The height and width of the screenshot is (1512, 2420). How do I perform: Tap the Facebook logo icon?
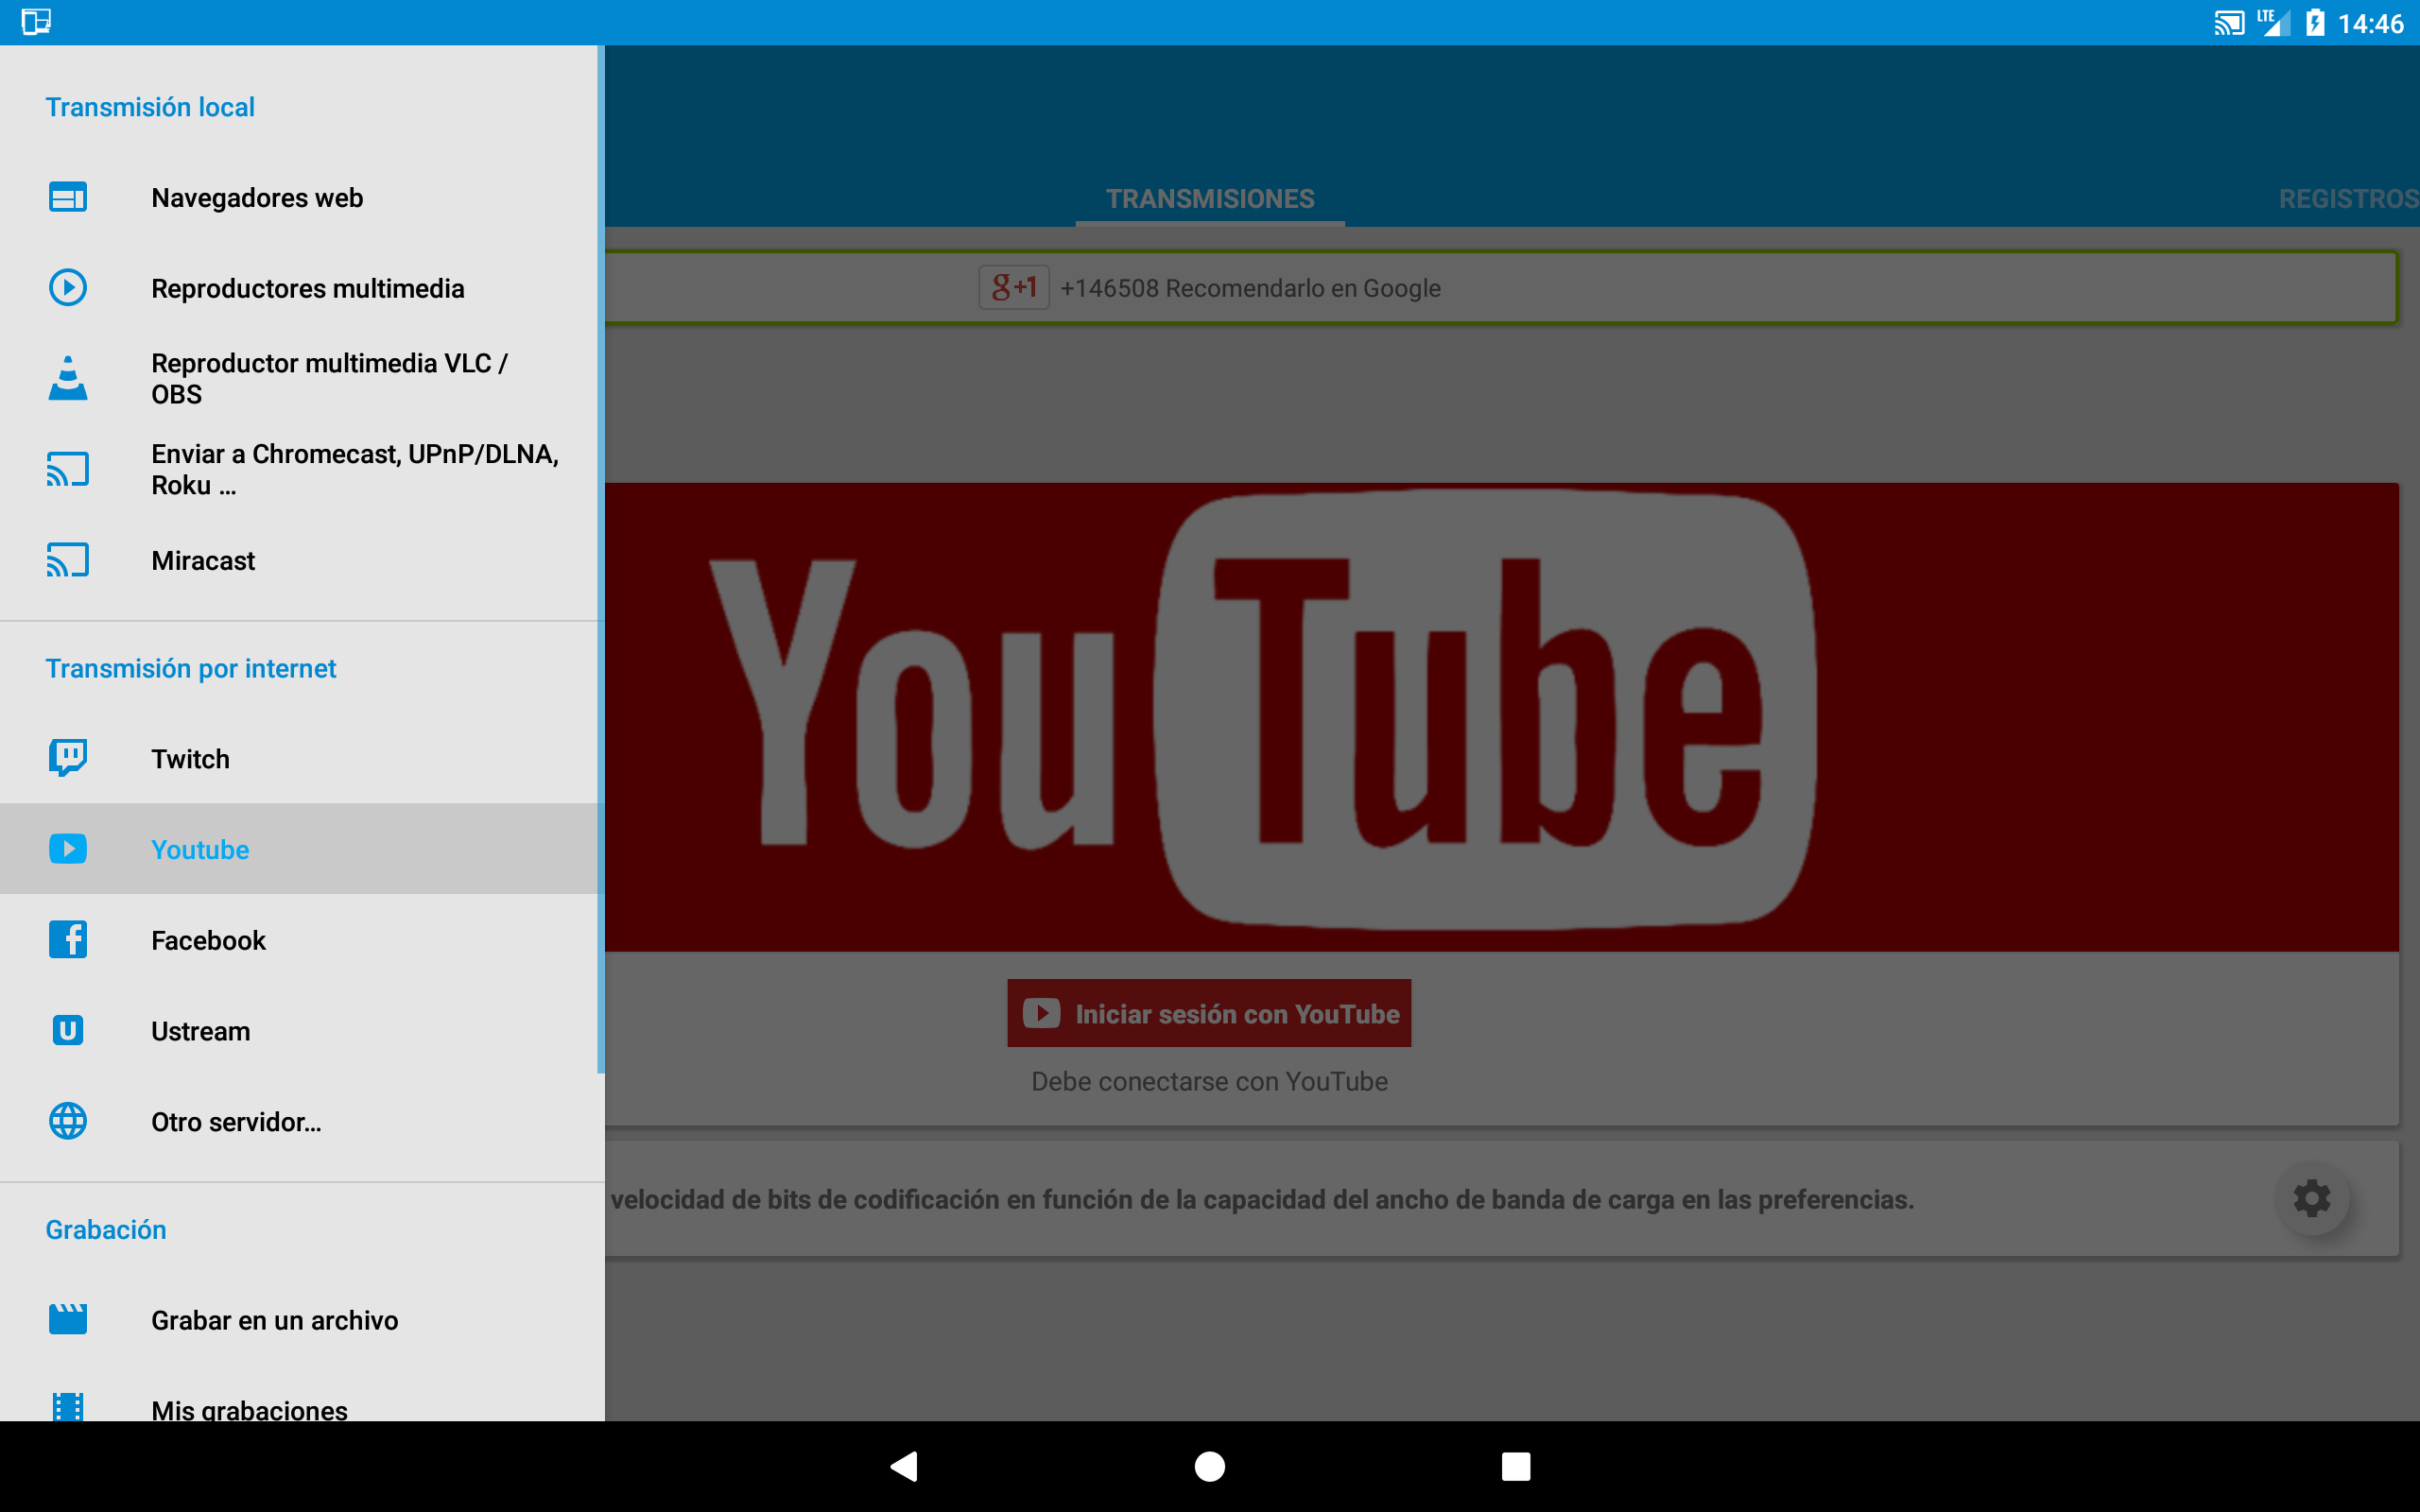68,940
